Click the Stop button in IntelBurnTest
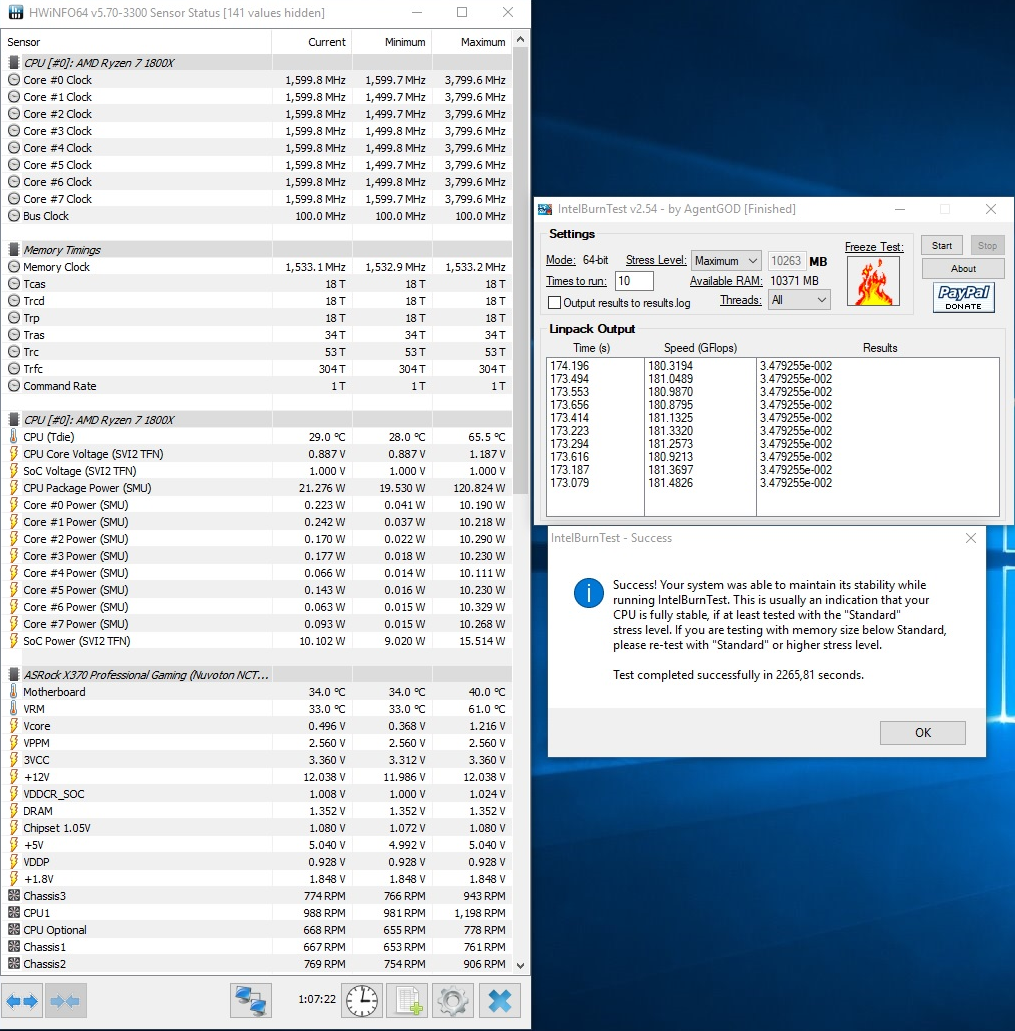The image size is (1015, 1031). tap(987, 246)
